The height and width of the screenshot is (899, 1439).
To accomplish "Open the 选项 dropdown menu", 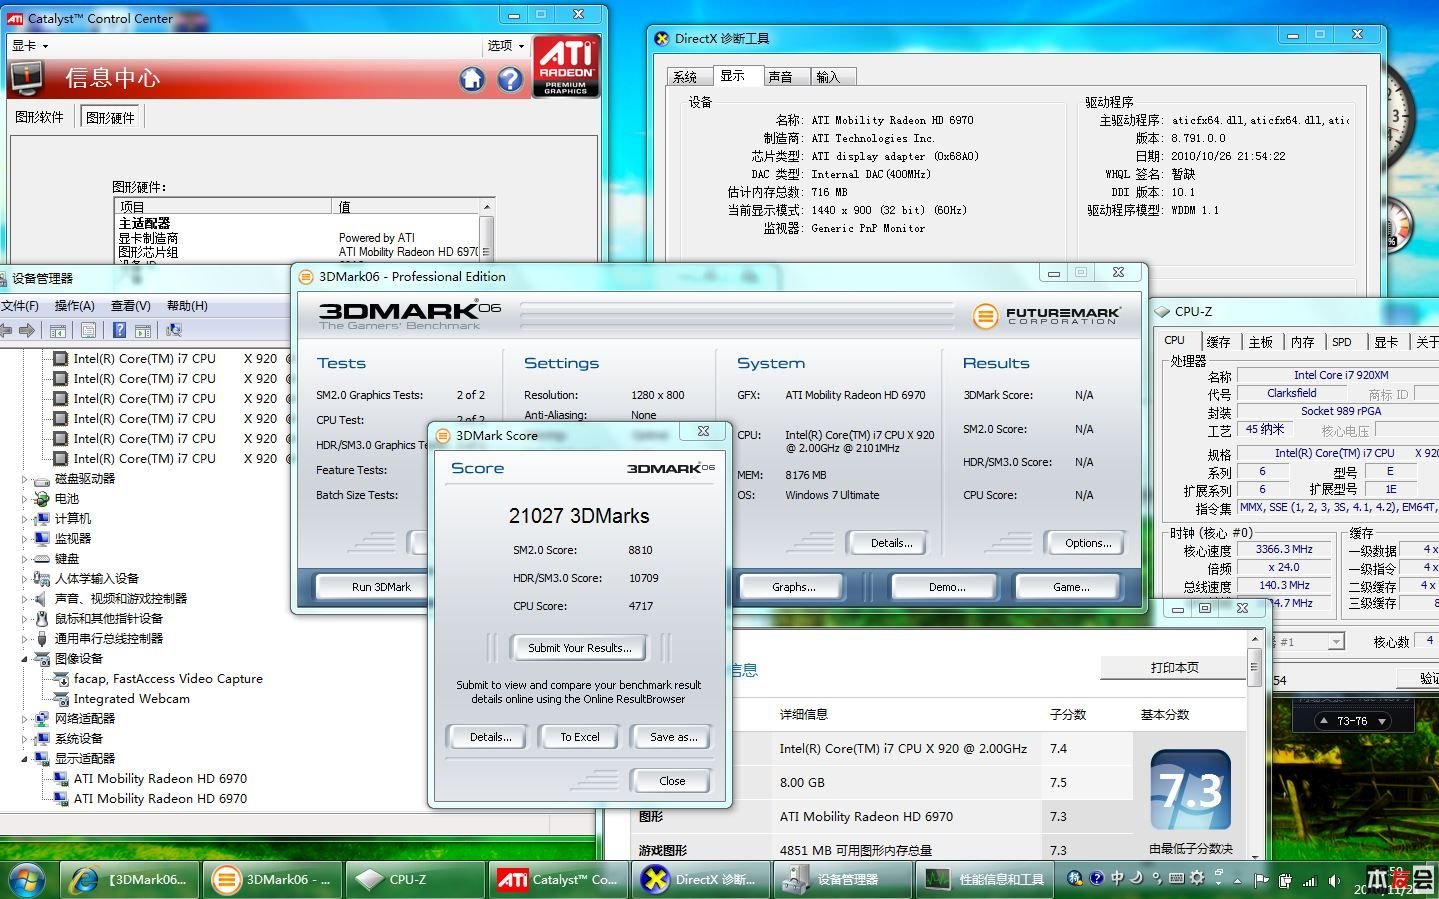I will pos(505,46).
